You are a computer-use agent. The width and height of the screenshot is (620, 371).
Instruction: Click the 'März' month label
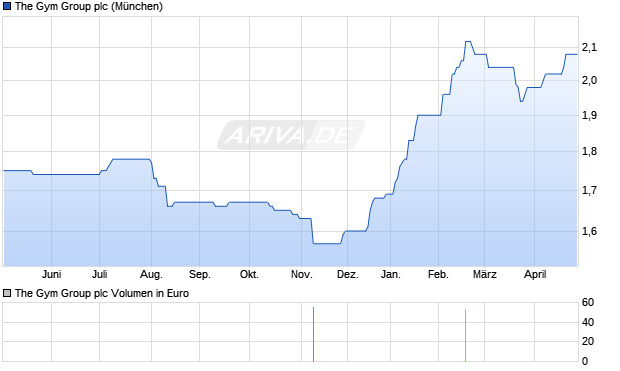point(485,274)
